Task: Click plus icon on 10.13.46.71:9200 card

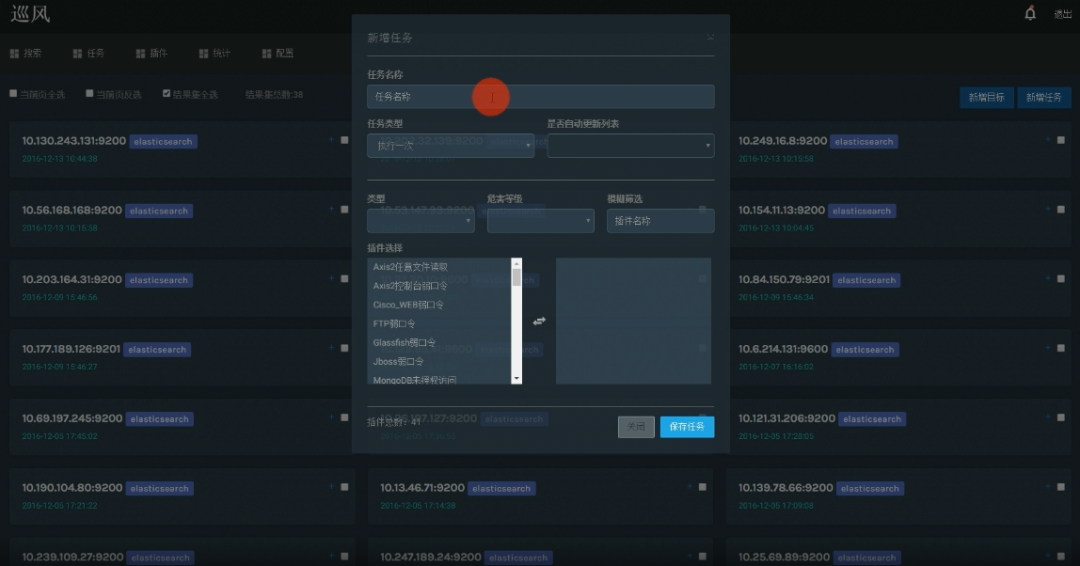Action: point(689,488)
